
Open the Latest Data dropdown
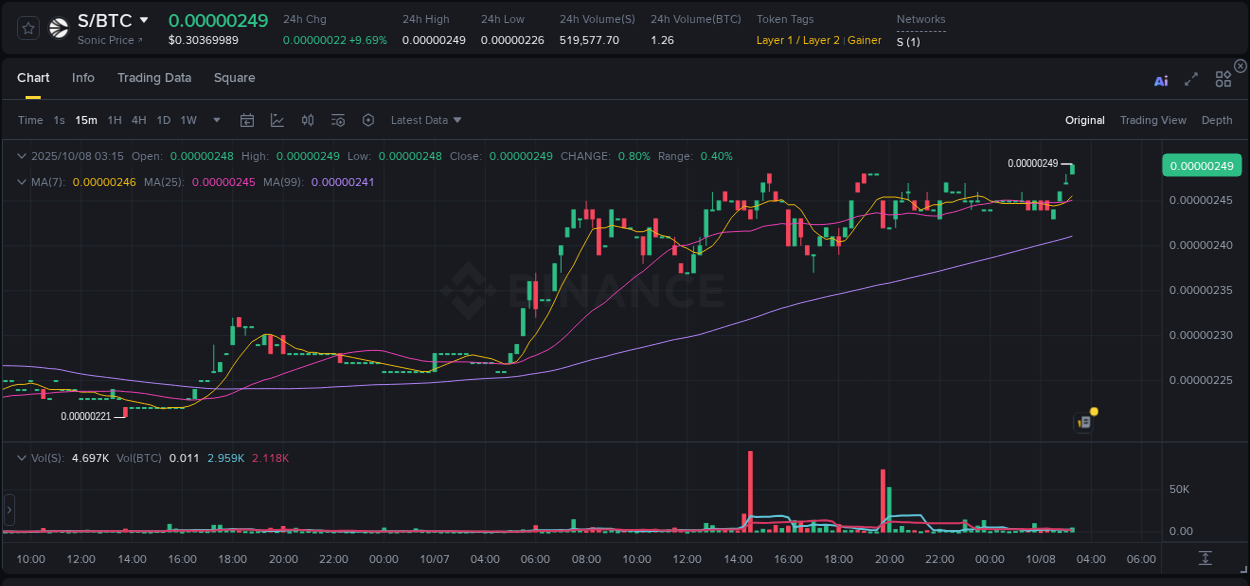click(426, 119)
